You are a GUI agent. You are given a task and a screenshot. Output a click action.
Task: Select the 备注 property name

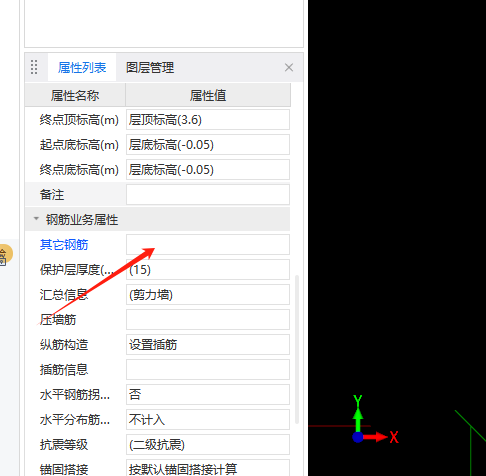point(52,195)
